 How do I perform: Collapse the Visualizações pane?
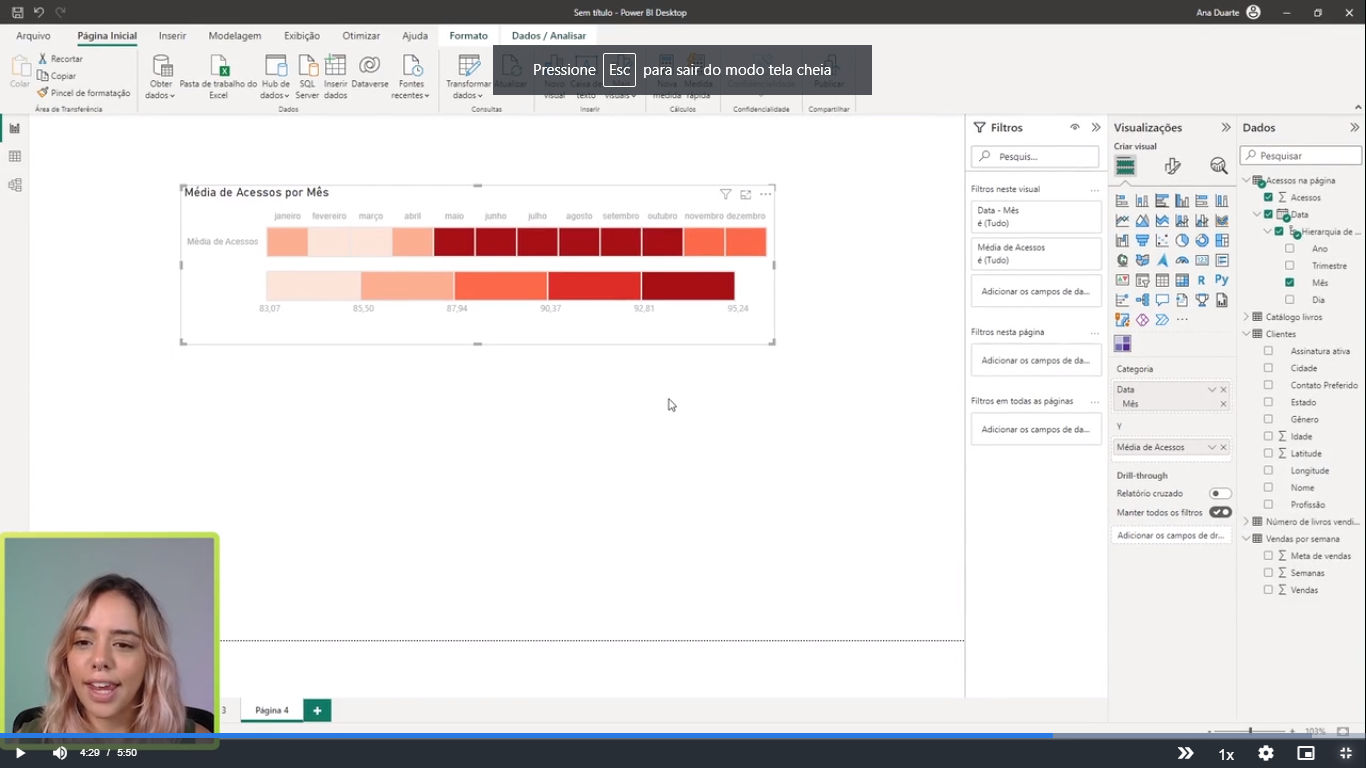[x=1226, y=127]
